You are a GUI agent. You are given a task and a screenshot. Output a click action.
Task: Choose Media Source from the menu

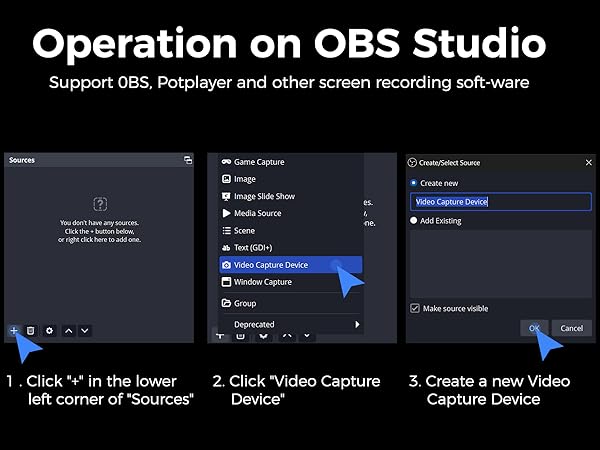point(291,213)
